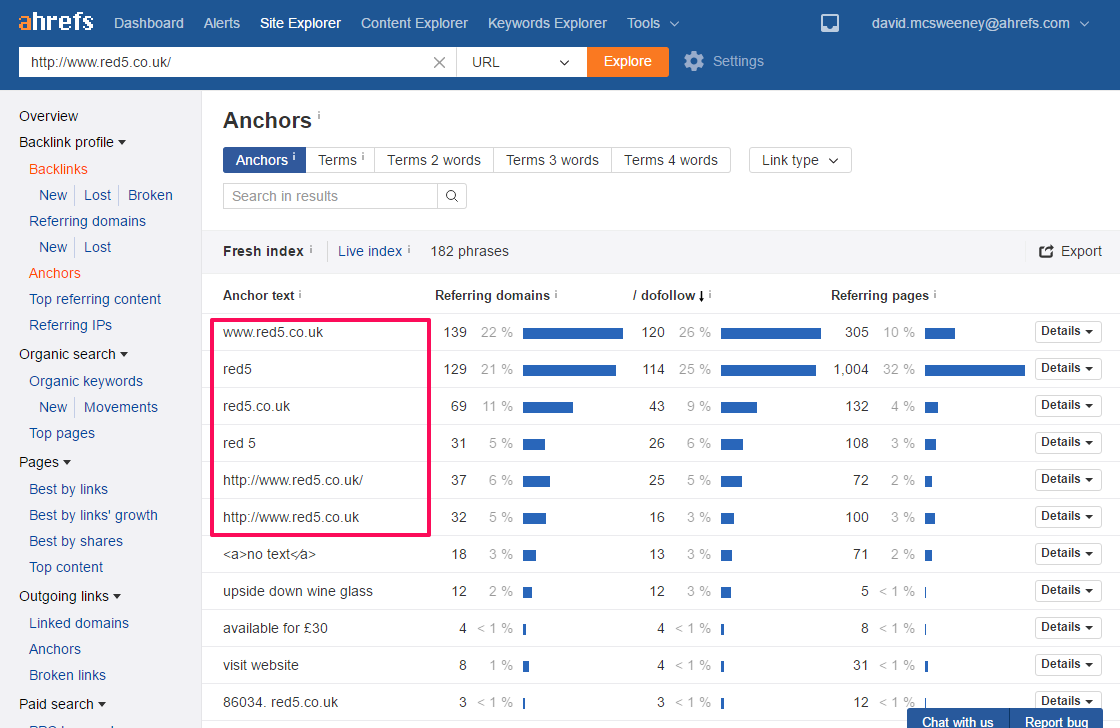Image resolution: width=1120 pixels, height=728 pixels.
Task: Click Report bug button
Action: pos(1056,719)
